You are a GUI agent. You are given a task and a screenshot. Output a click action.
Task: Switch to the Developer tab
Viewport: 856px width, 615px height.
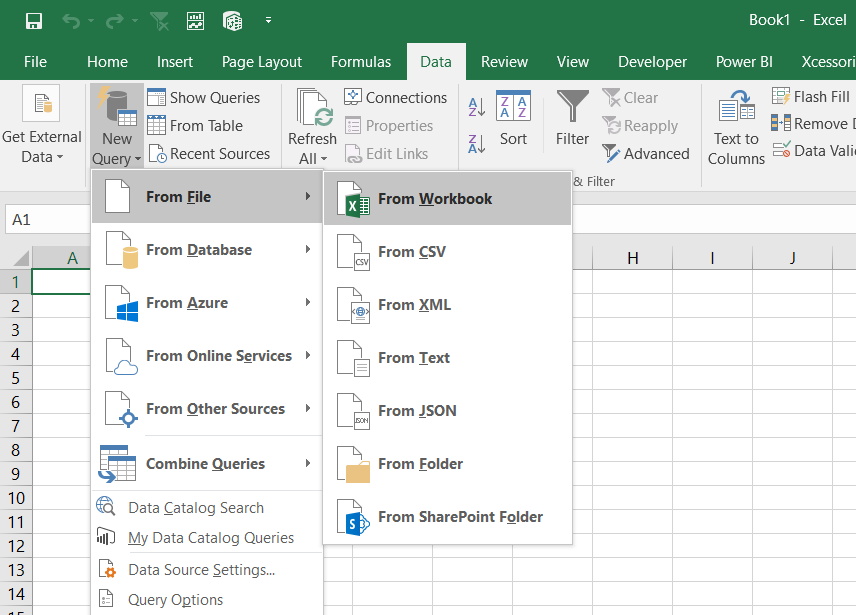click(x=652, y=62)
